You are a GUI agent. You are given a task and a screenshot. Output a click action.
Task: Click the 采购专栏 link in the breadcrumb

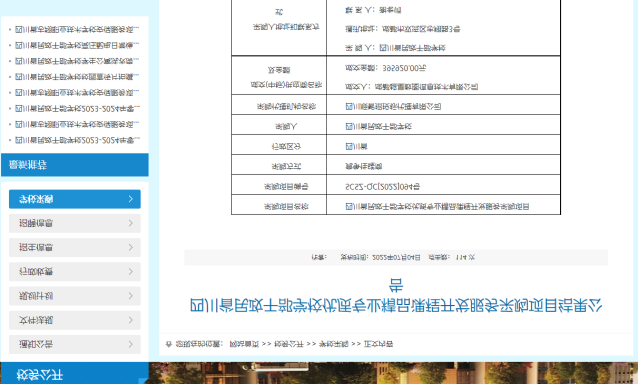tap(334, 344)
